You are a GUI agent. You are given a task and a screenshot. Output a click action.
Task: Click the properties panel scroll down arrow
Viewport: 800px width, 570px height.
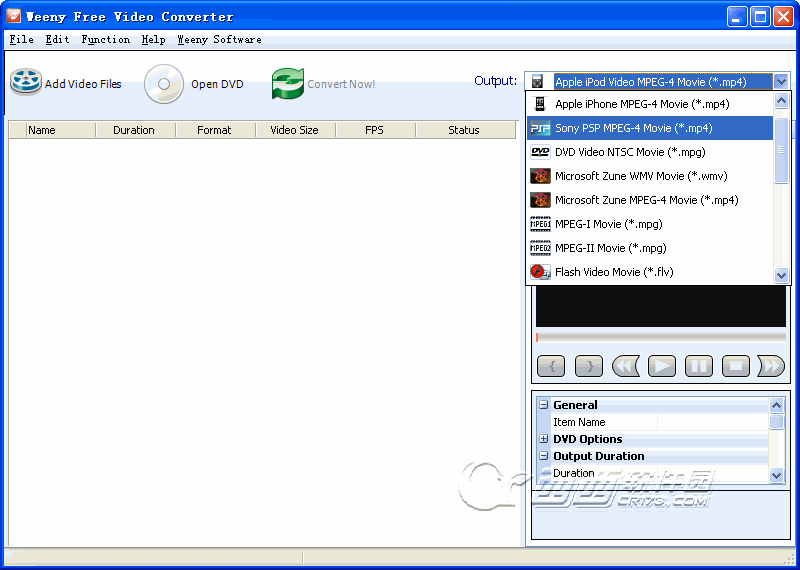point(776,475)
